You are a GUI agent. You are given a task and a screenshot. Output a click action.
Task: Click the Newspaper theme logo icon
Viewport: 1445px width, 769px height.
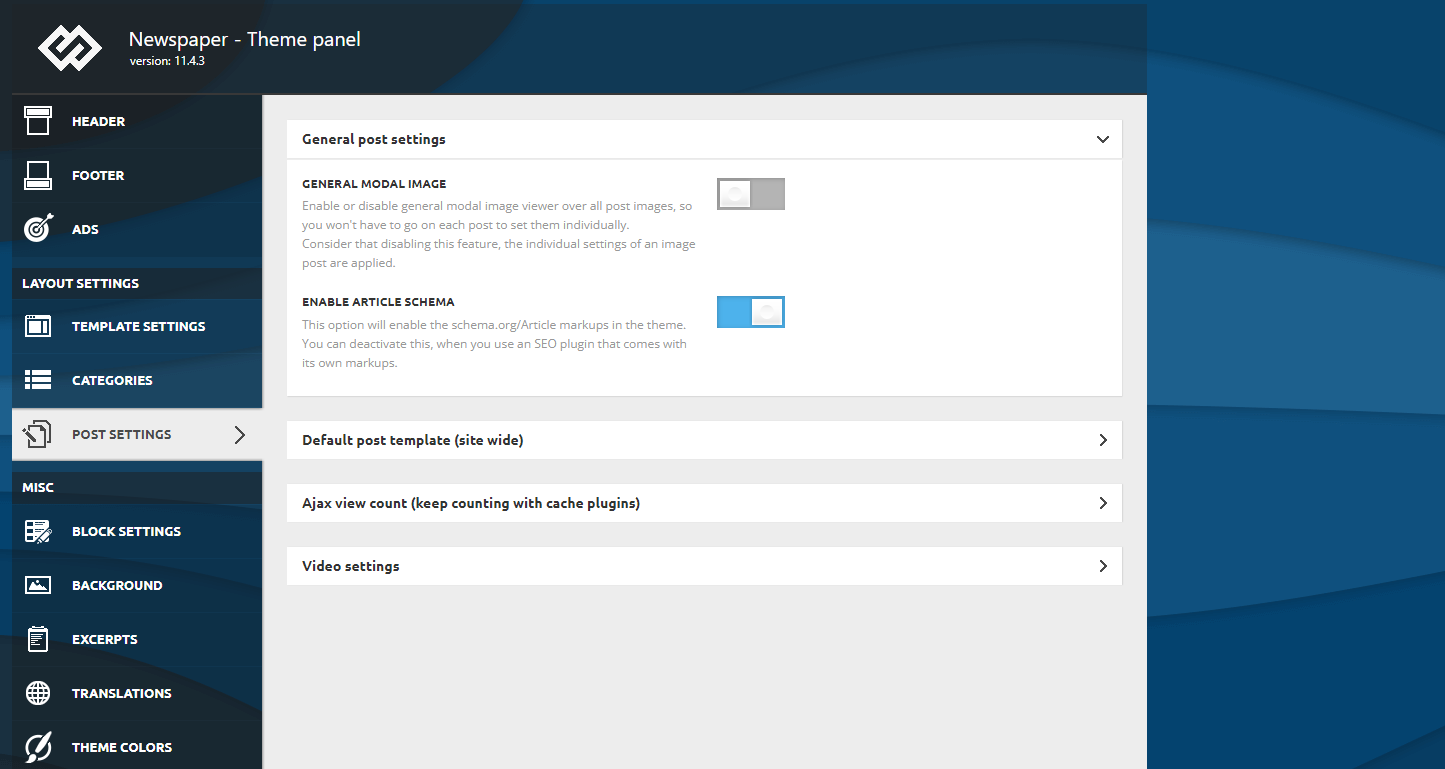[x=70, y=47]
